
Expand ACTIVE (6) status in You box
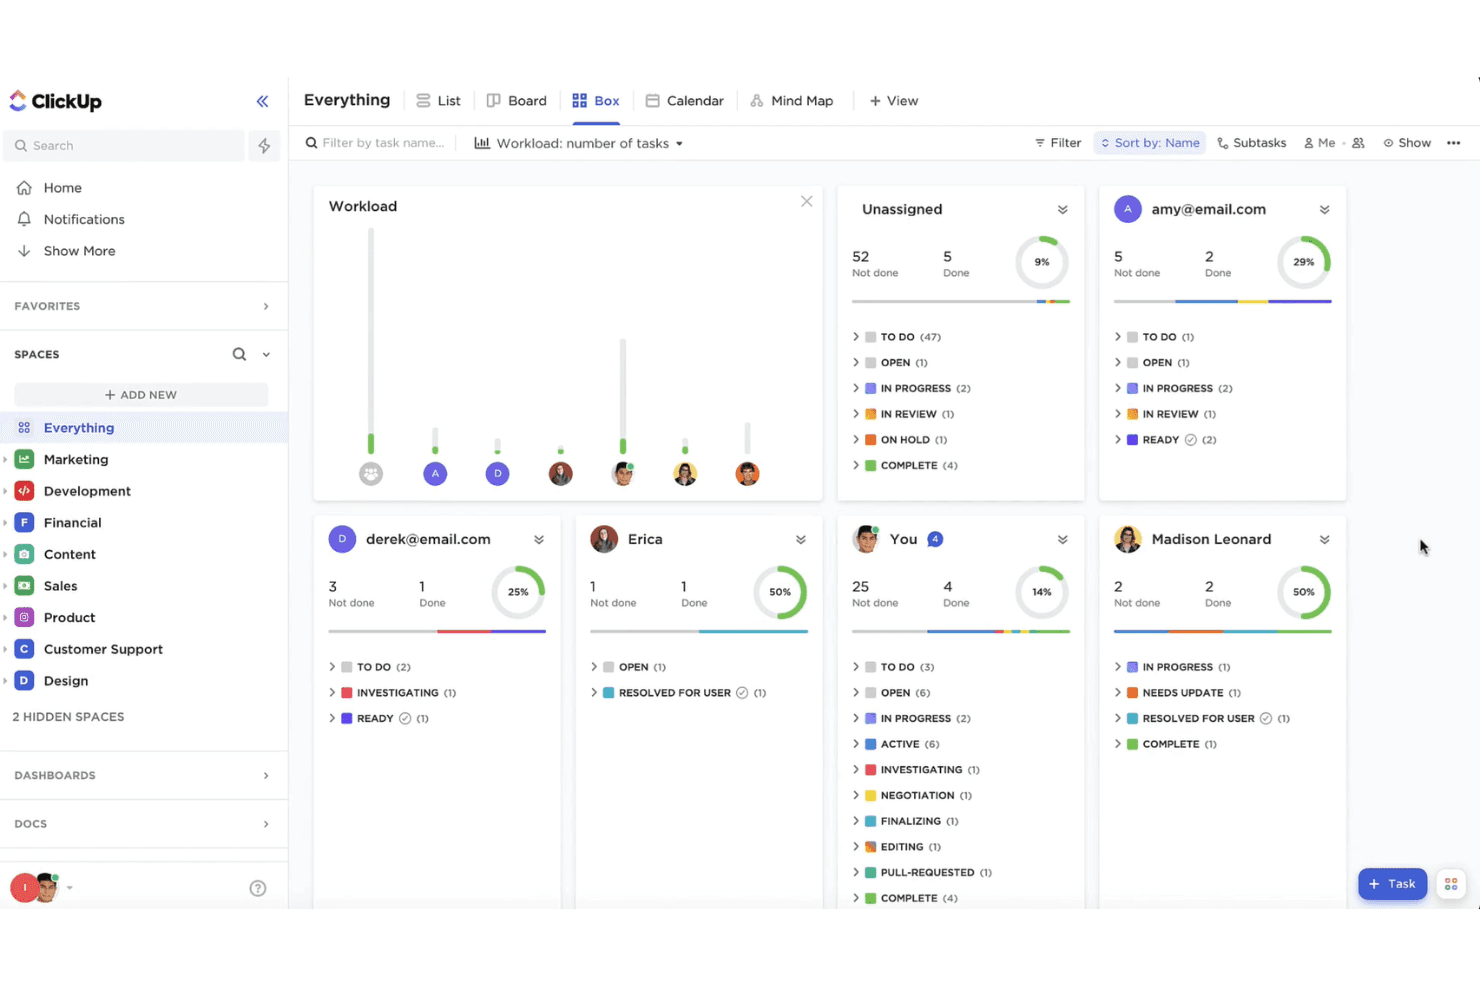[x=856, y=744]
